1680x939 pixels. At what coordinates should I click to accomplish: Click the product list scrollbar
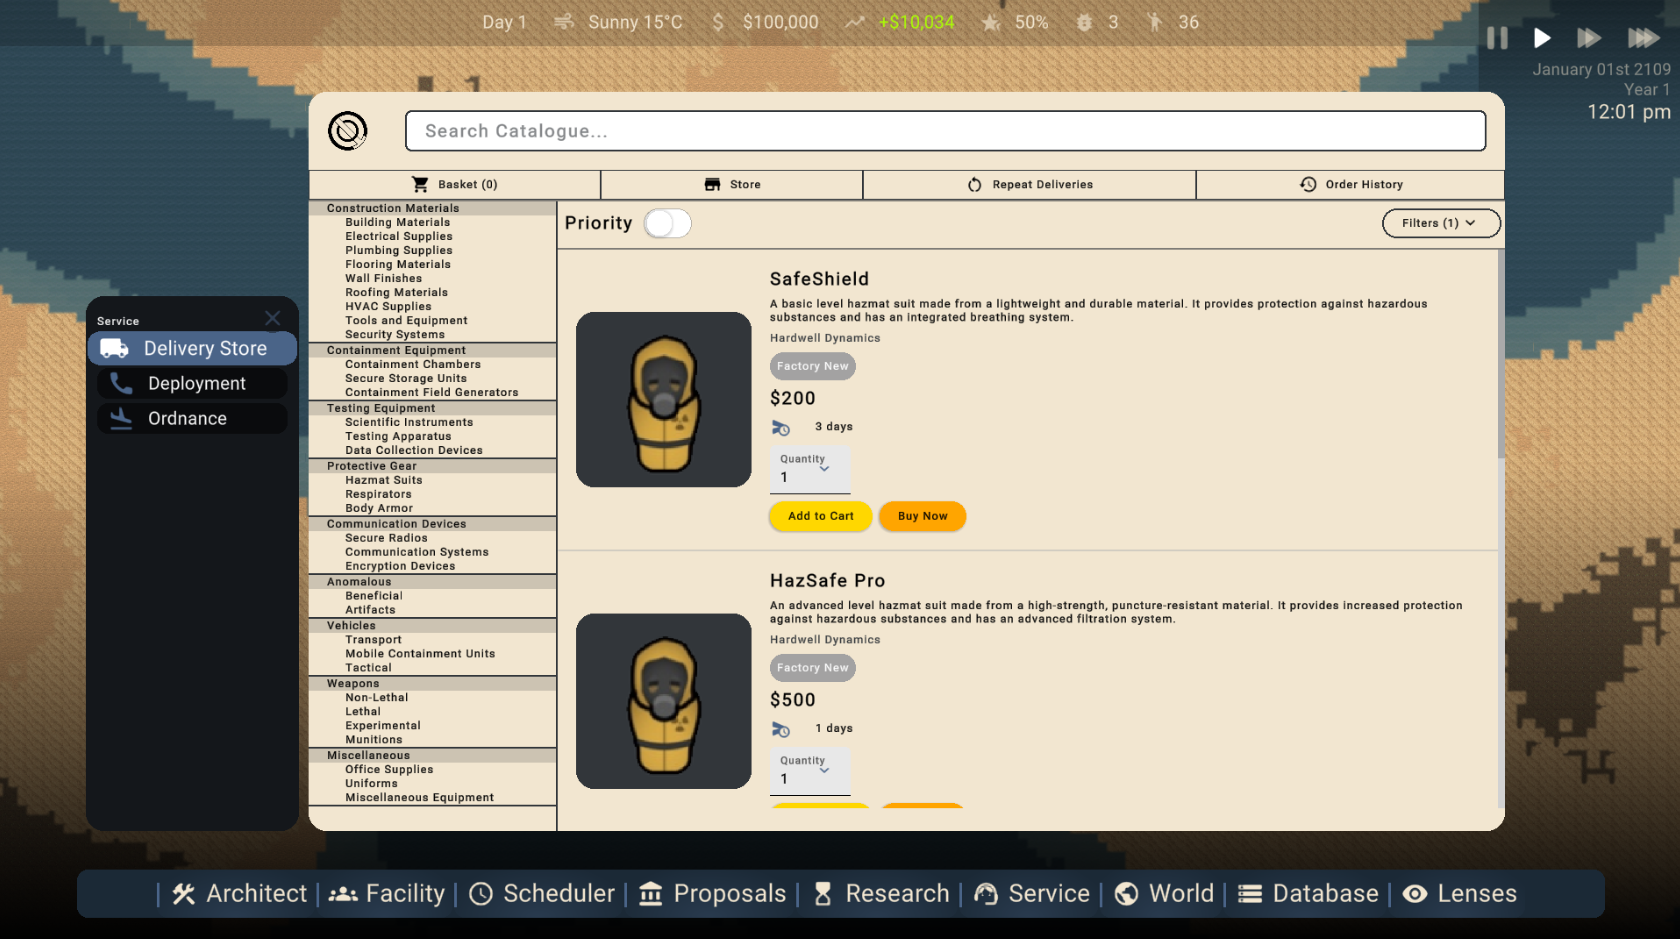(x=1500, y=355)
